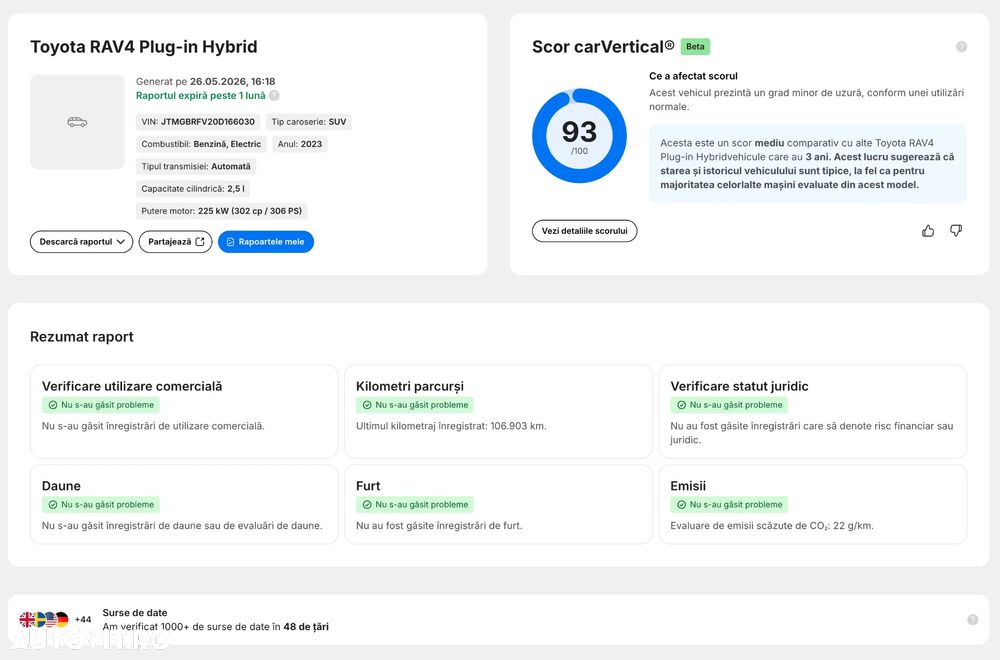Screen dimensions: 1000x660
Task: Click check icon under Daune
Action: [x=53, y=504]
